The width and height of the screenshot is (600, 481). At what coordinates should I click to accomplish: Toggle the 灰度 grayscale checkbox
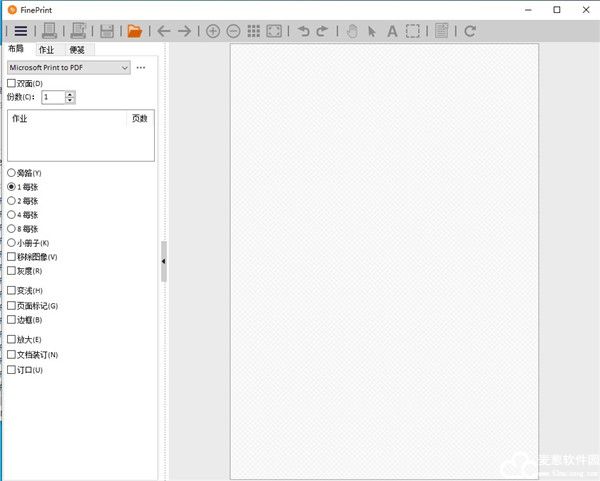(x=12, y=270)
